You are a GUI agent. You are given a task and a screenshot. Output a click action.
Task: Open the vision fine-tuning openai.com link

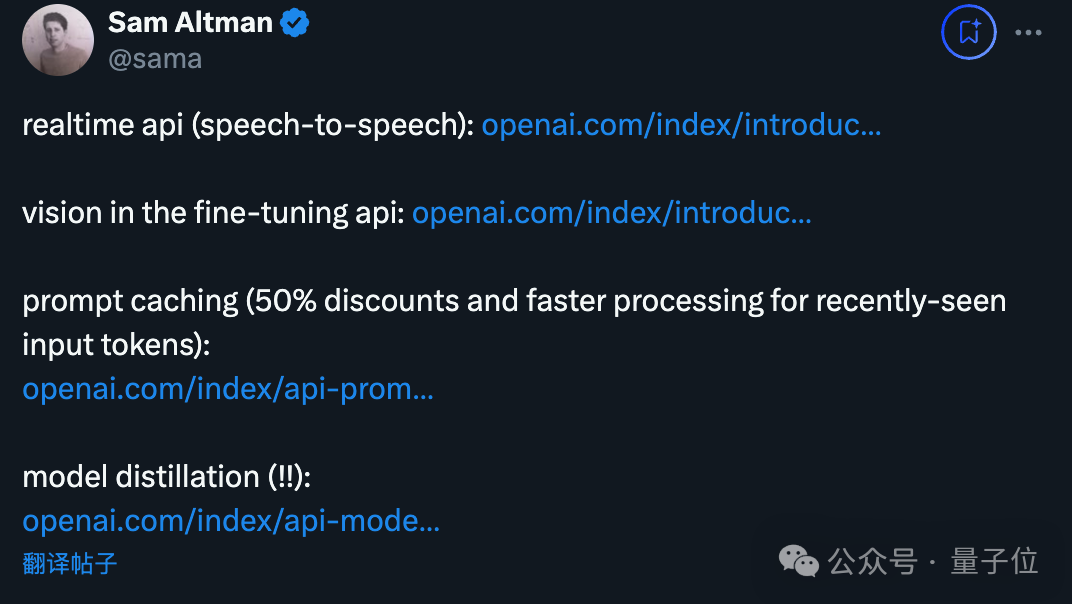click(x=612, y=213)
